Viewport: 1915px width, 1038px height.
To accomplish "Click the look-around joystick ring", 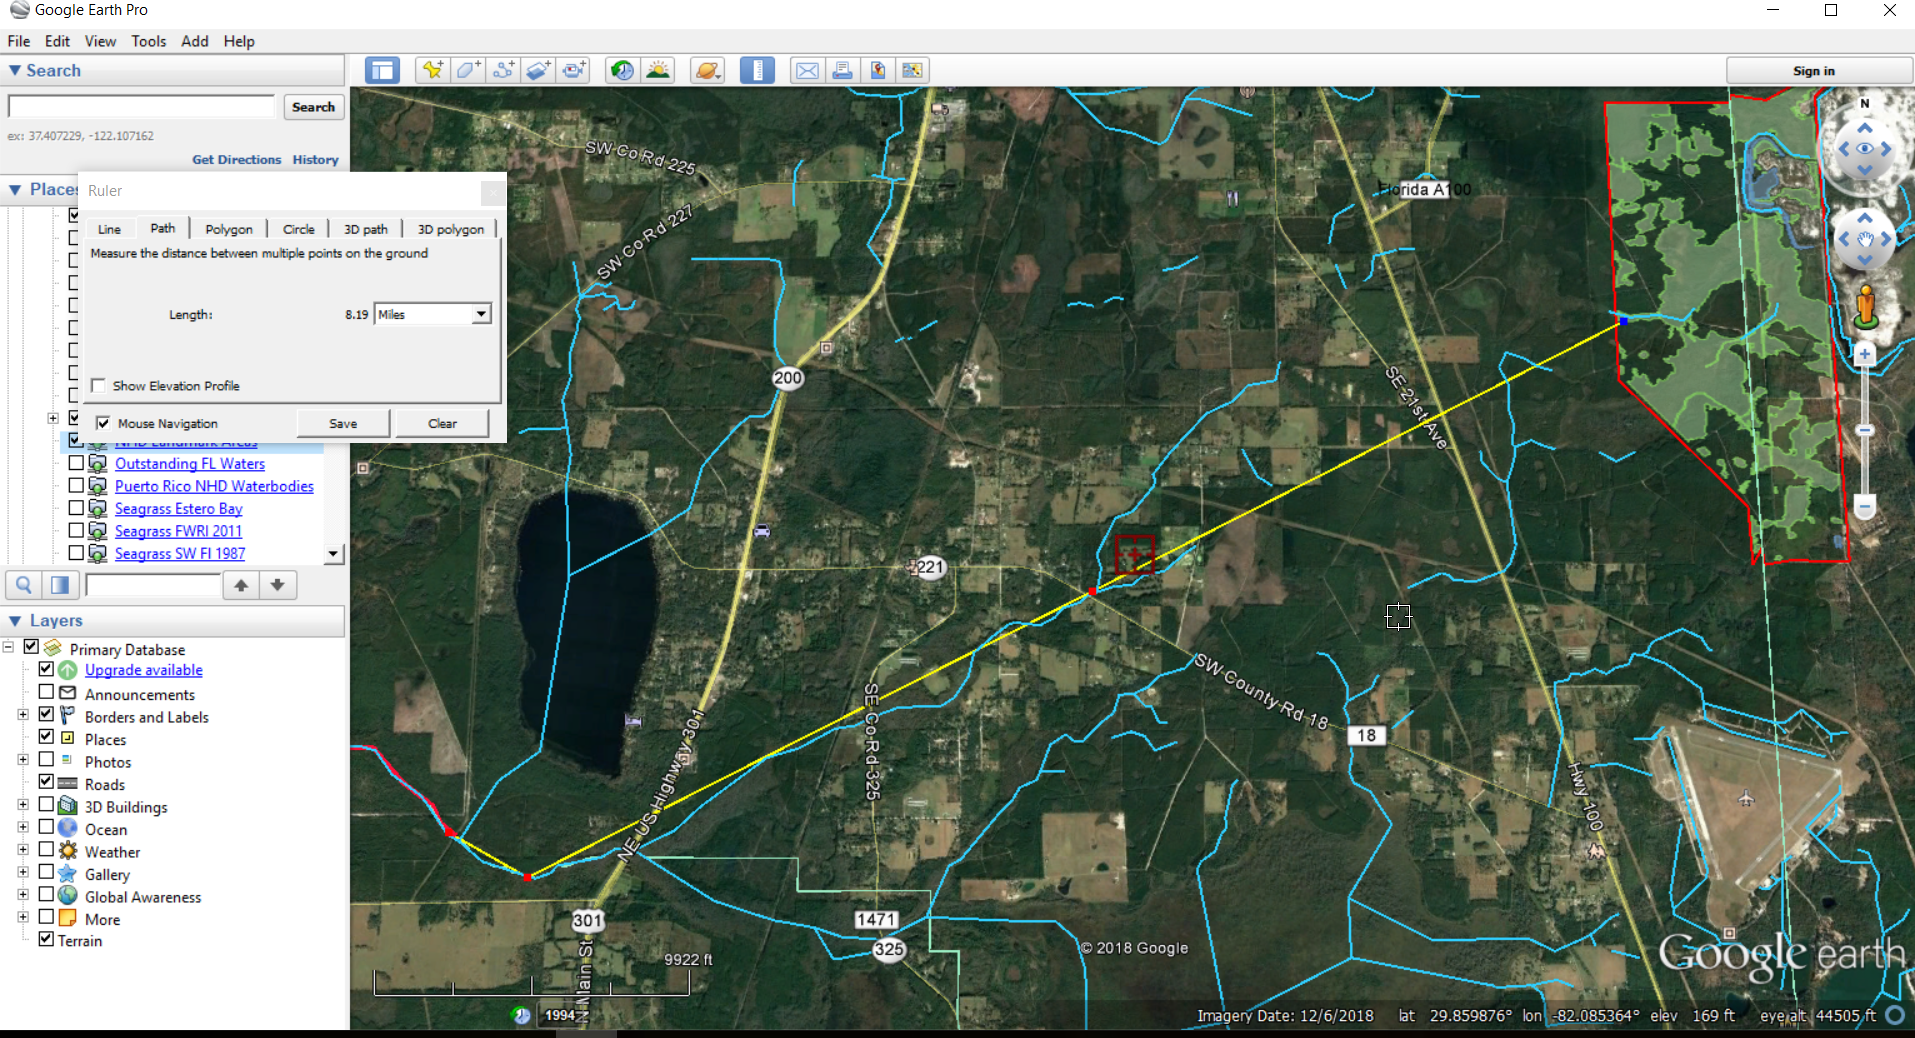I will 1864,148.
